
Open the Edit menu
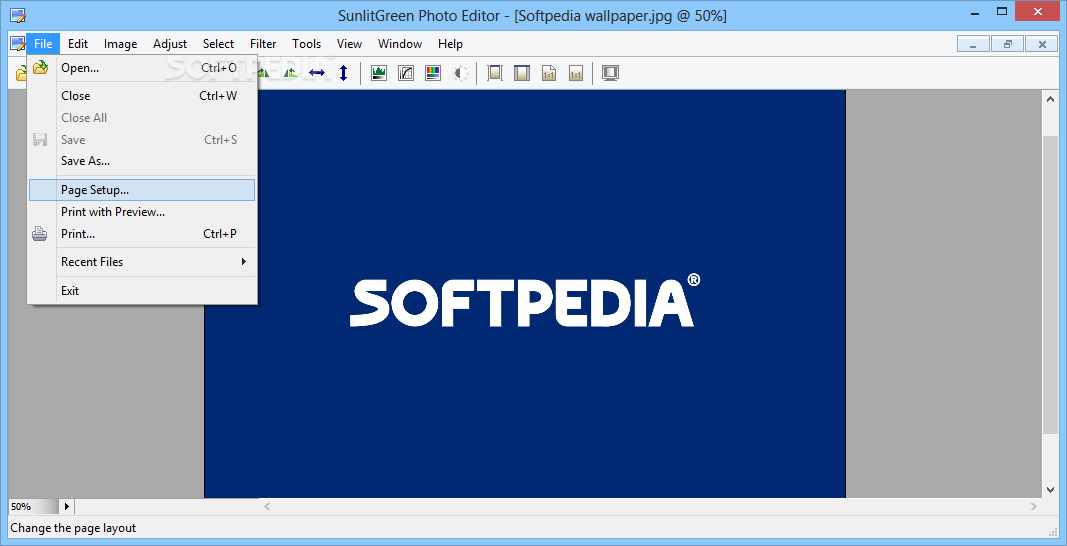tap(78, 44)
